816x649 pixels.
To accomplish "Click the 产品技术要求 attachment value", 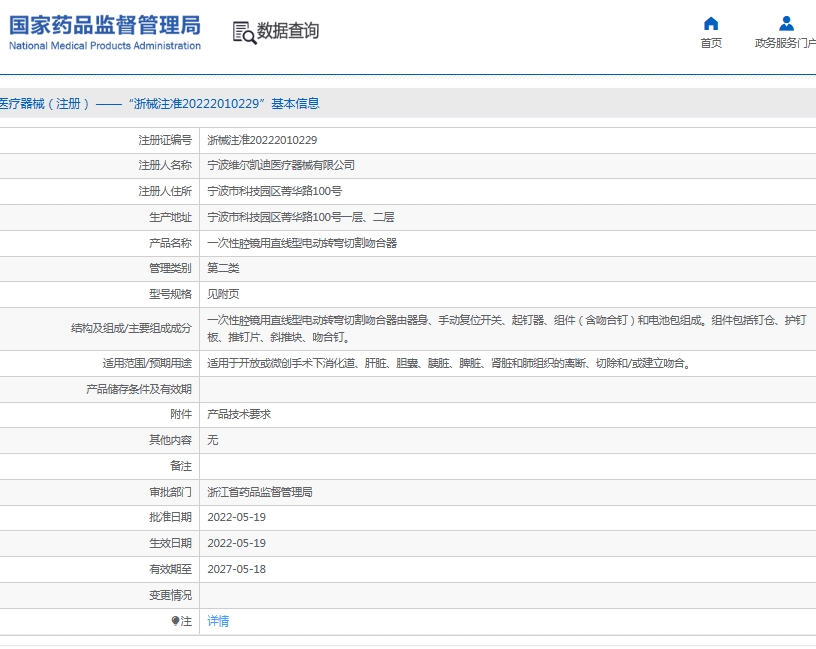I will 239,414.
